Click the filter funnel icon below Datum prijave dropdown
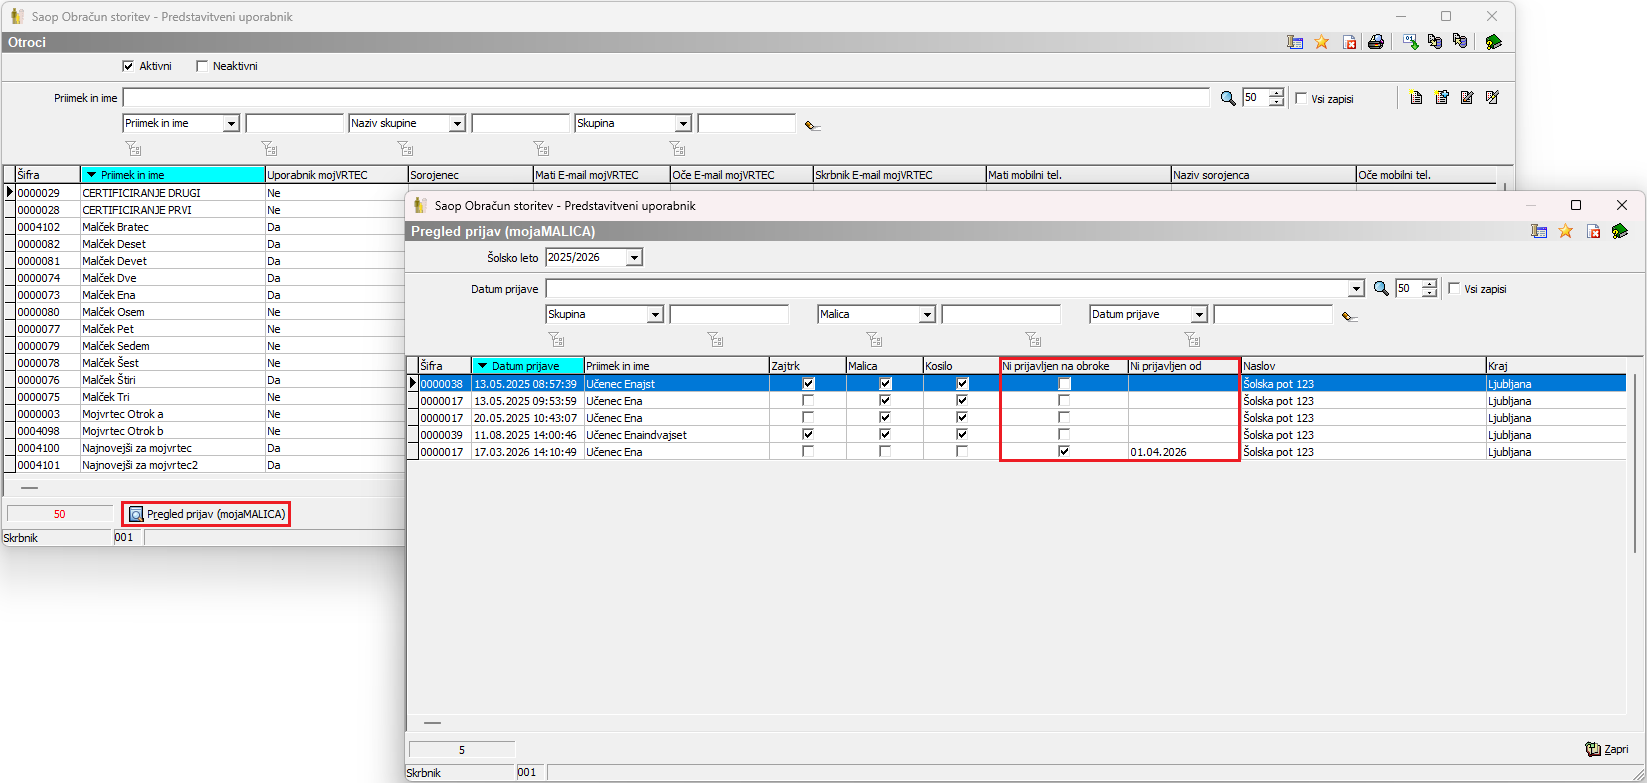 click(x=1191, y=340)
